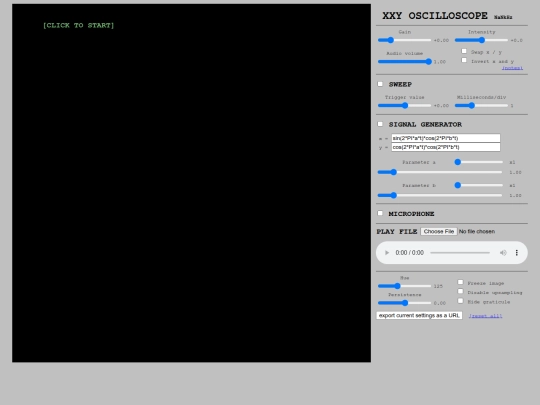The height and width of the screenshot is (405, 540).
Task: Open the audio player more options menu
Action: coord(517,252)
